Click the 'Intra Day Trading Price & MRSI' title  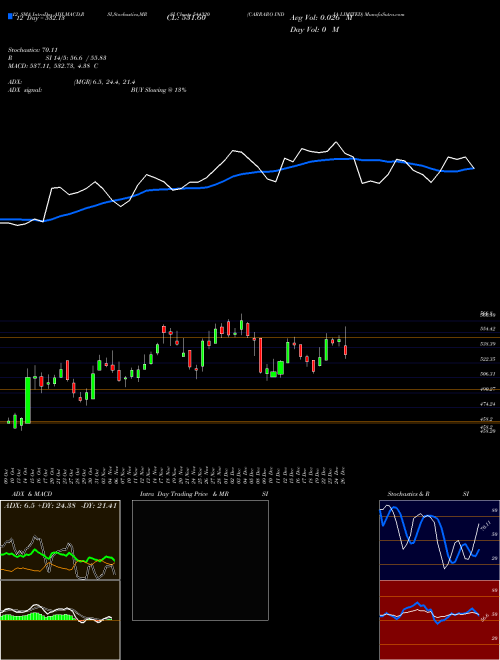204,494
